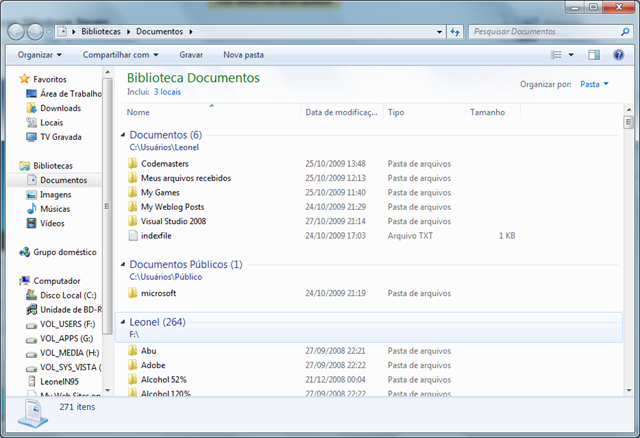Image resolution: width=640 pixels, height=438 pixels.
Task: Select the Abu folder icon
Action: click(x=133, y=351)
